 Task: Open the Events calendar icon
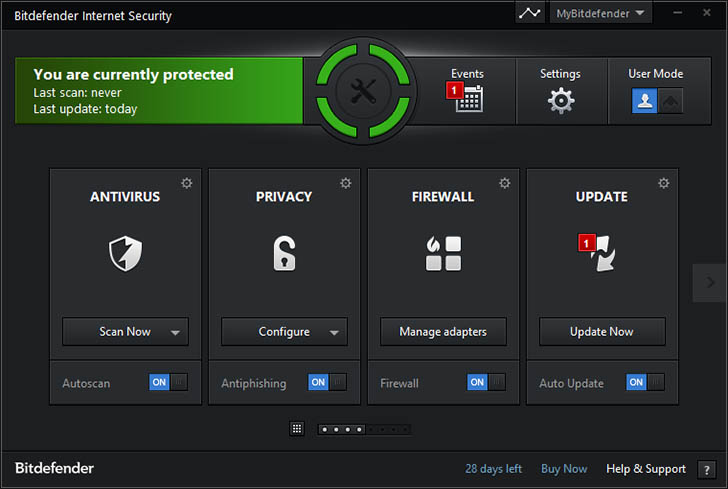click(x=467, y=98)
